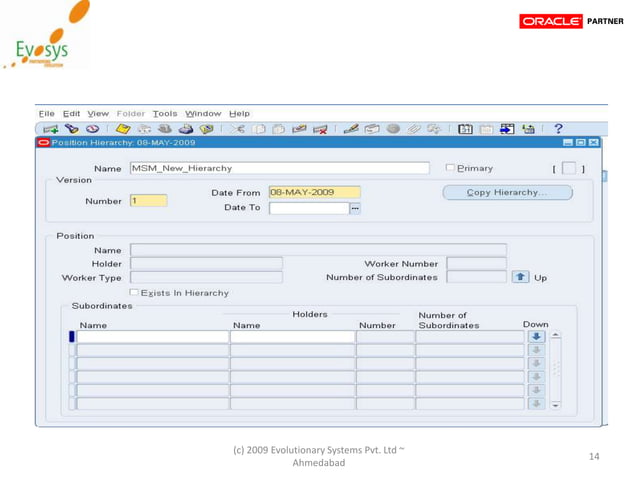Click the Cut scissors icon in toolbar
Viewport: 638px width, 478px height.
pos(239,128)
